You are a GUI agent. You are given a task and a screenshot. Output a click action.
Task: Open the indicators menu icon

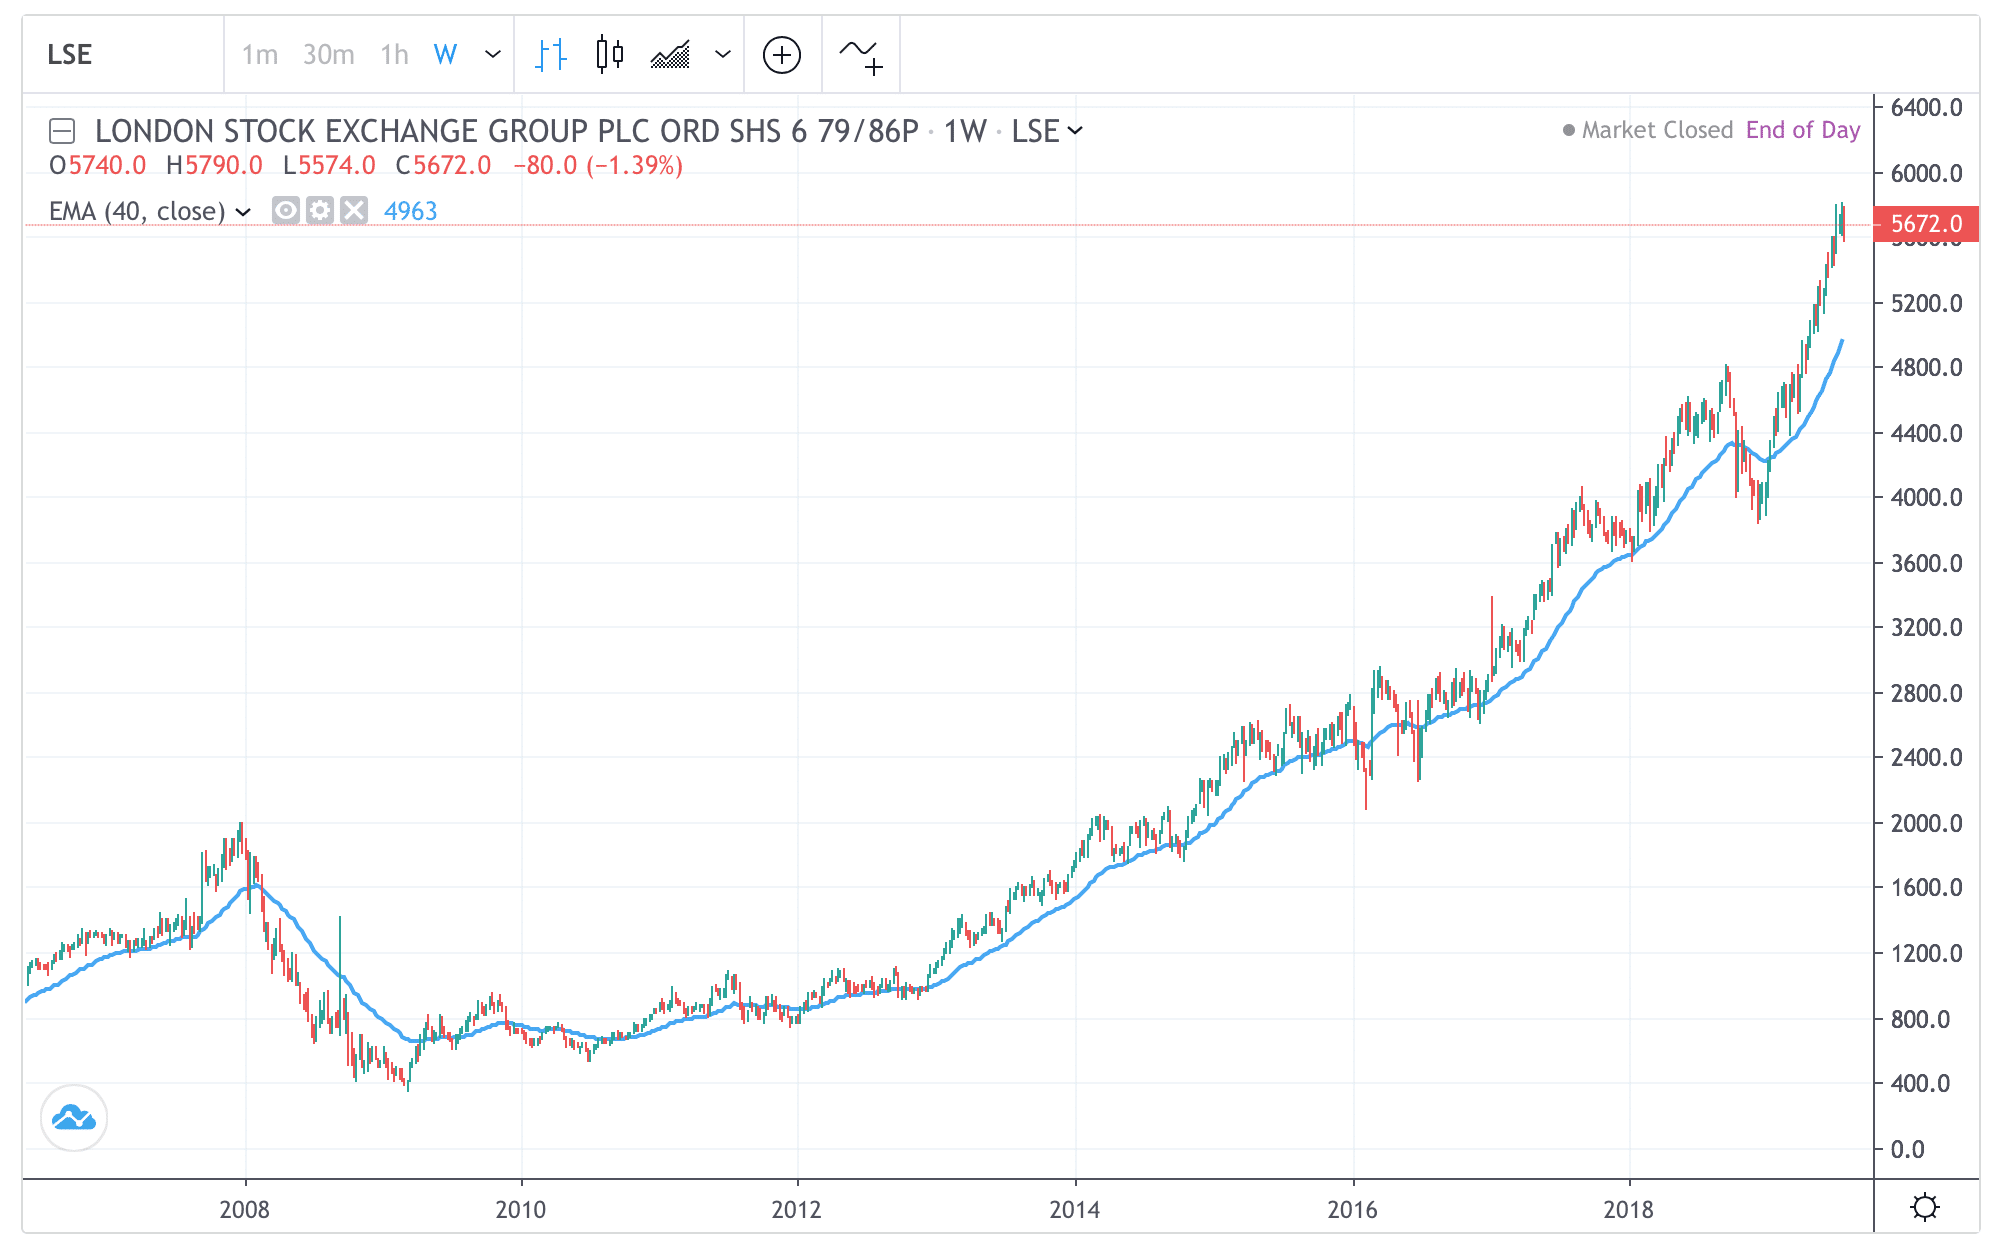861,56
